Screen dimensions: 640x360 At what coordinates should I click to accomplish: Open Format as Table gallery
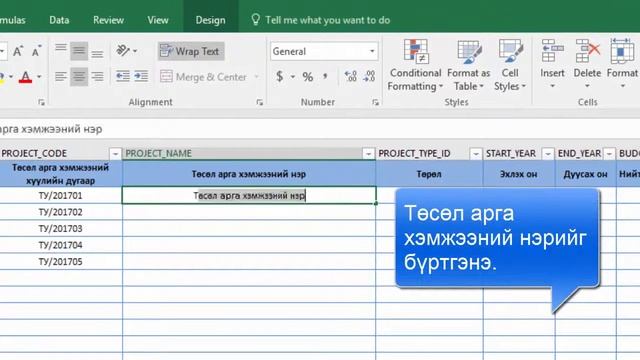469,65
